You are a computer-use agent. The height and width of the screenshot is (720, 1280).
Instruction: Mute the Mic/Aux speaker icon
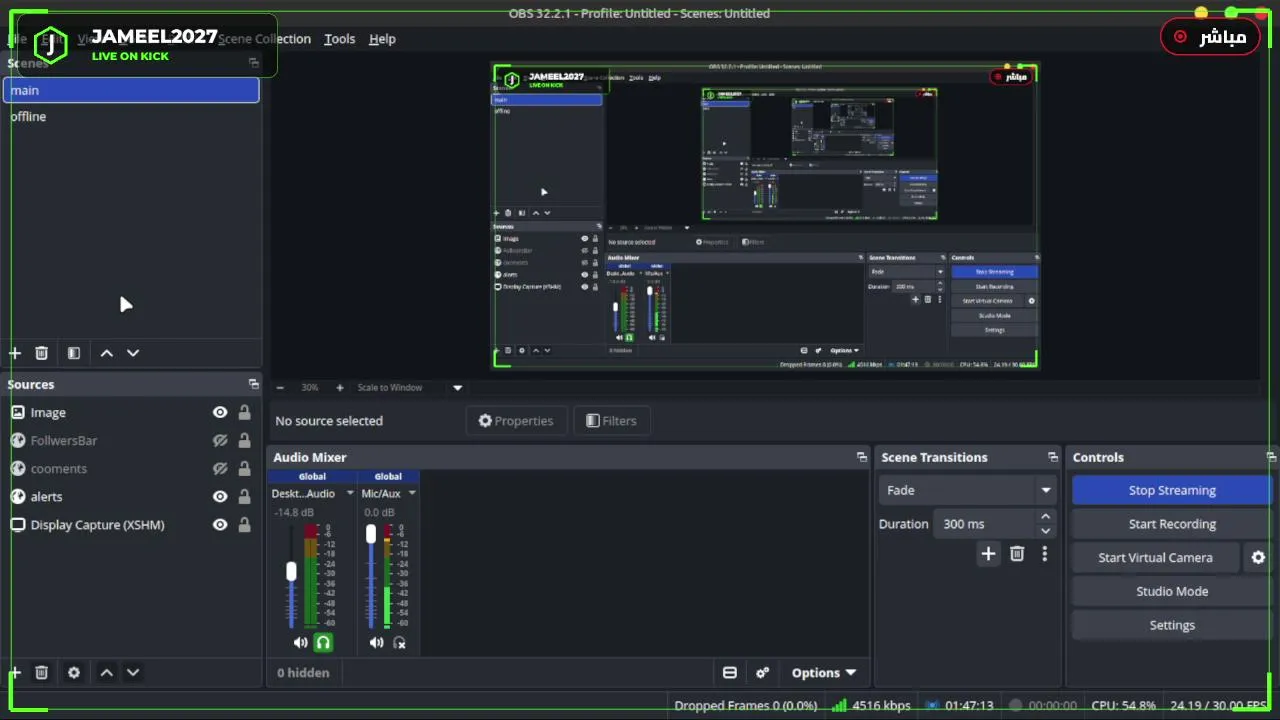(376, 643)
